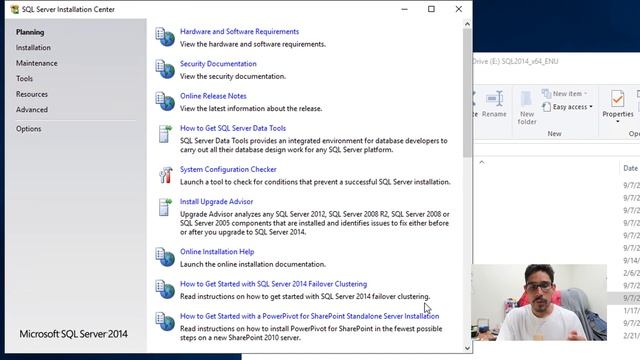Click the Hardware and Software Requirements globe icon
This screenshot has height=360, width=640.
point(165,37)
